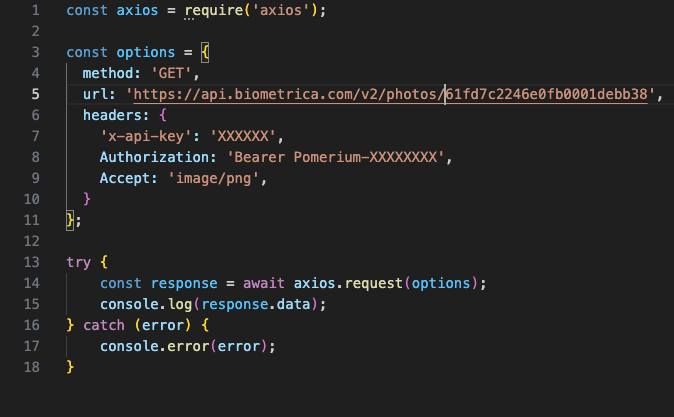Click 'console.error' on line 17
674x417 pixels.
click(x=155, y=346)
